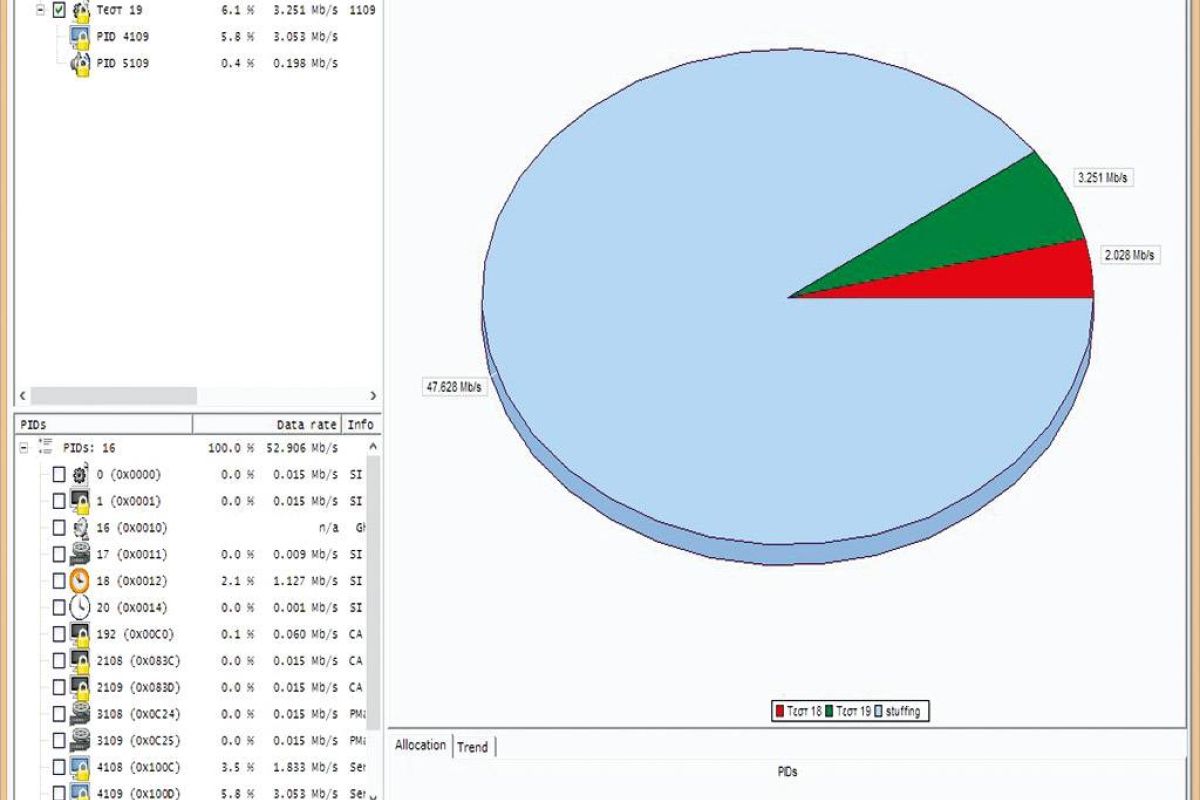
Task: Click the red Τεστ 18 legend swatch
Action: coord(780,711)
